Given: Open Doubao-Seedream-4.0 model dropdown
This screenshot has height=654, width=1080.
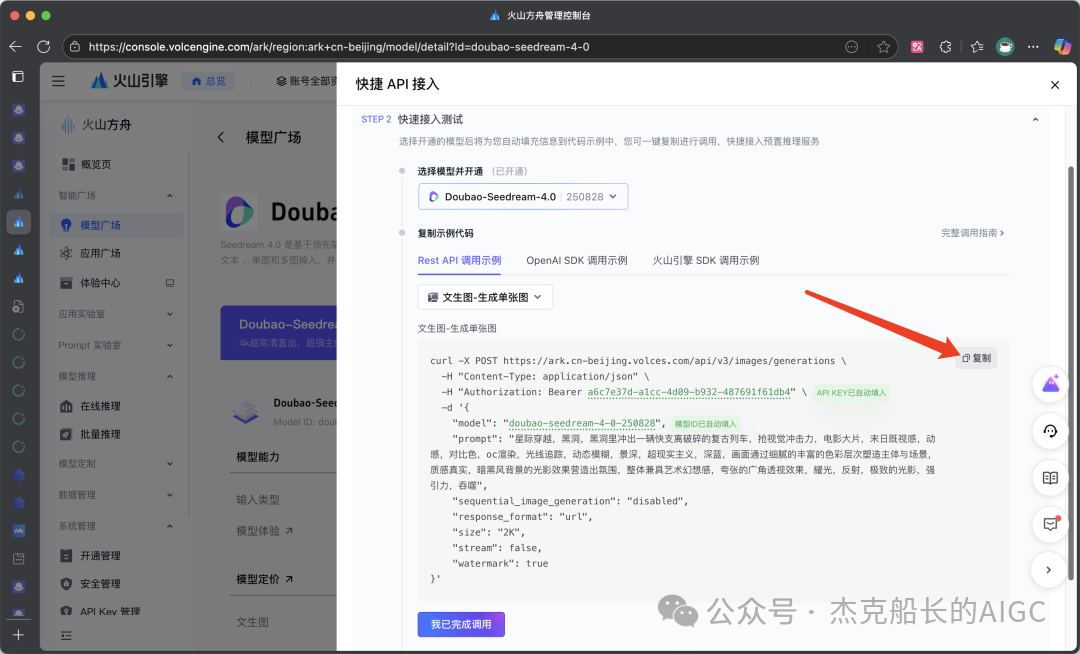Looking at the screenshot, I should click(523, 197).
